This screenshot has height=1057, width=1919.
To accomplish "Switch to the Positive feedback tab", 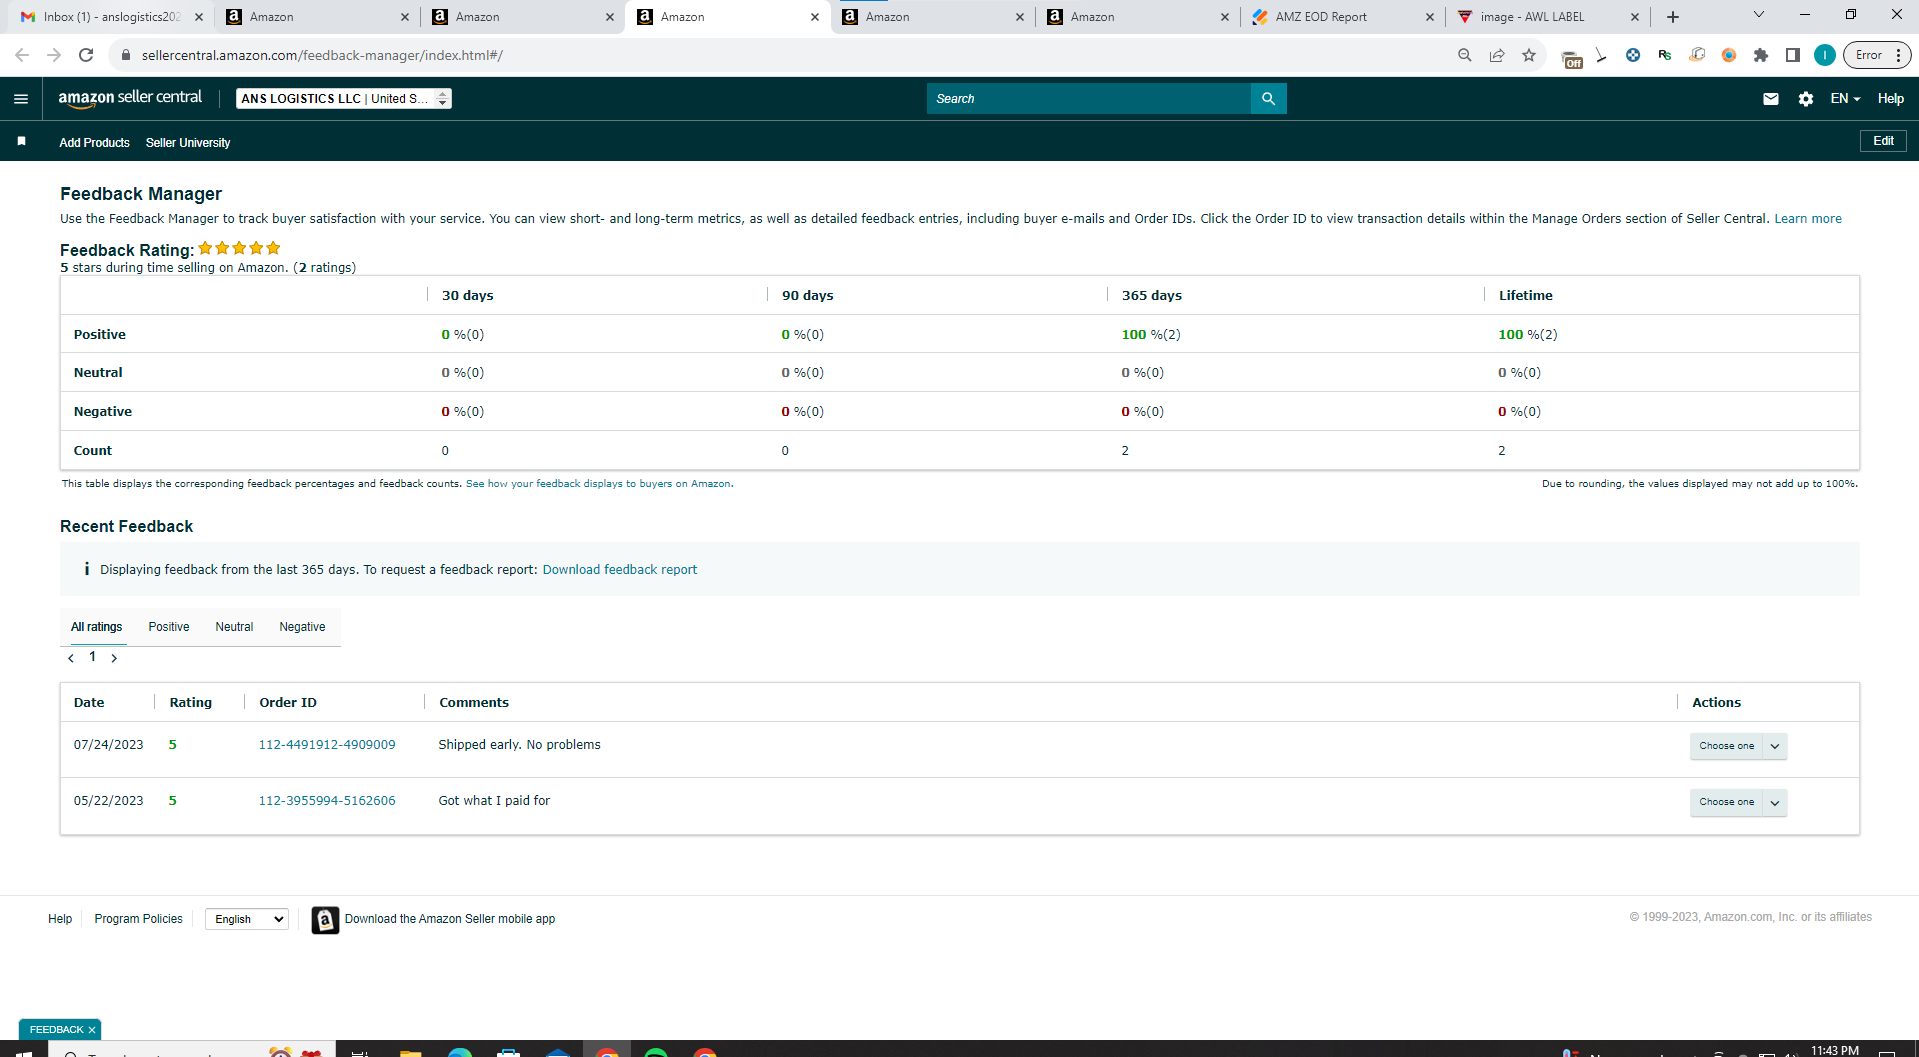I will click(169, 627).
